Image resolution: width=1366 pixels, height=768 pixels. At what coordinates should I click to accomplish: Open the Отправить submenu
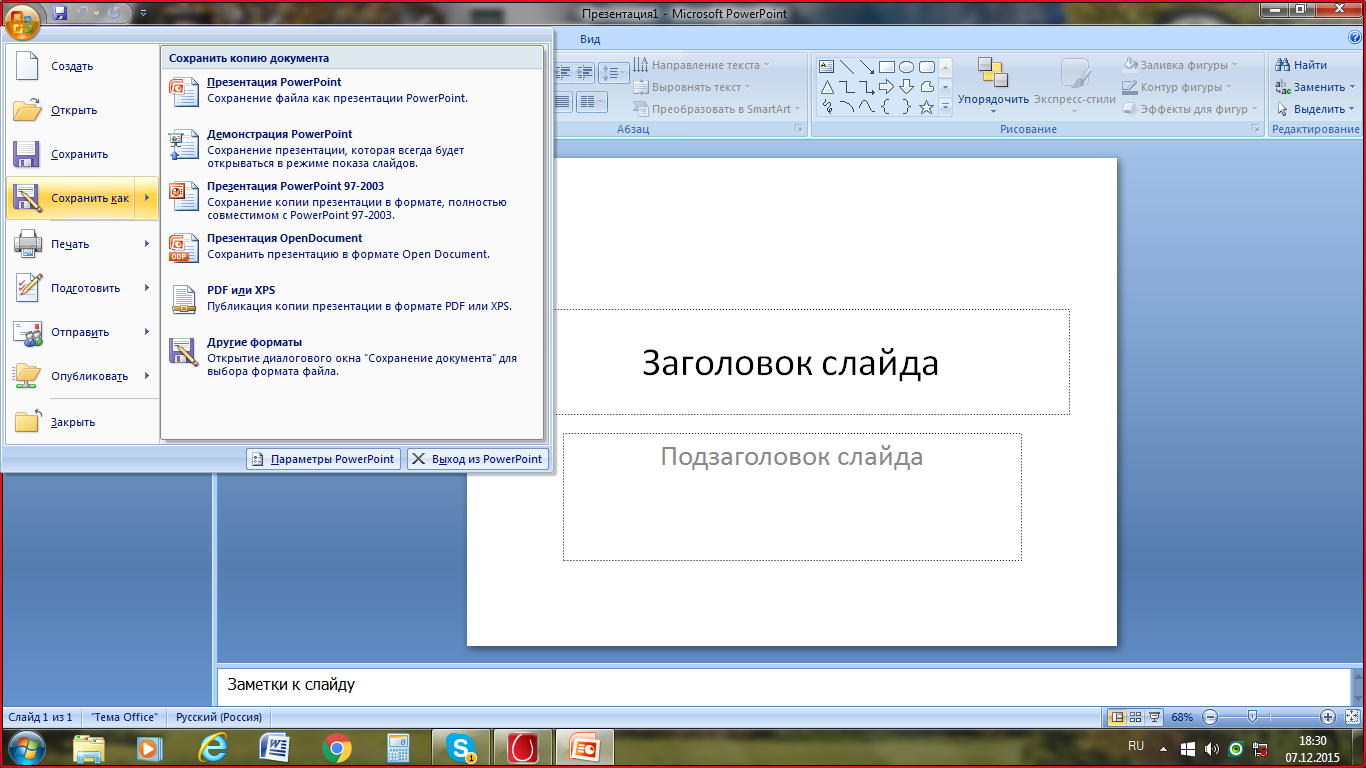[x=82, y=332]
